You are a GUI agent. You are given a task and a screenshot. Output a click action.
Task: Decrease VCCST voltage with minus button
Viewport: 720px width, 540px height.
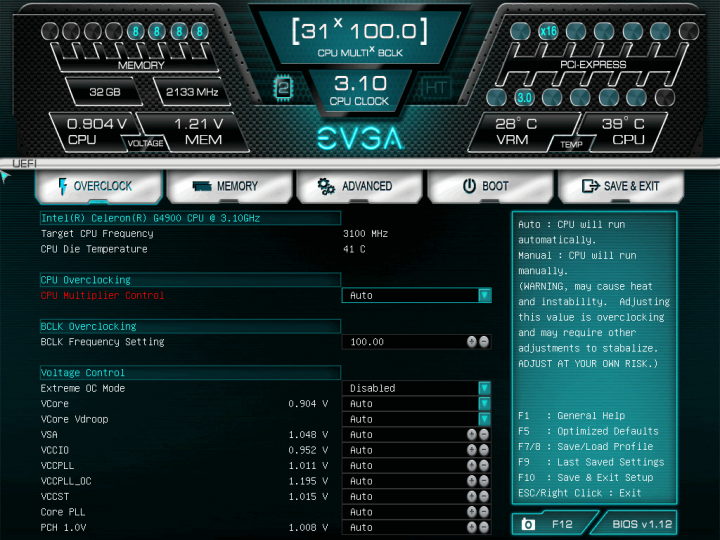pos(484,496)
